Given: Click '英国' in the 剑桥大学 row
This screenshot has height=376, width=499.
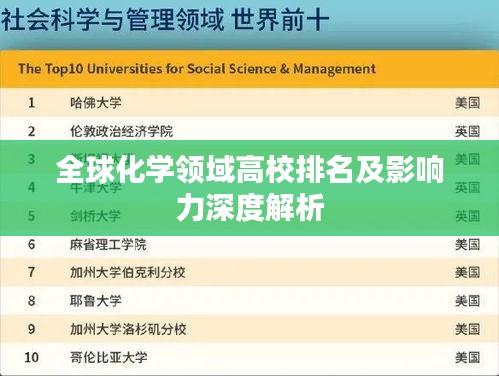Looking at the screenshot, I should point(467,216).
